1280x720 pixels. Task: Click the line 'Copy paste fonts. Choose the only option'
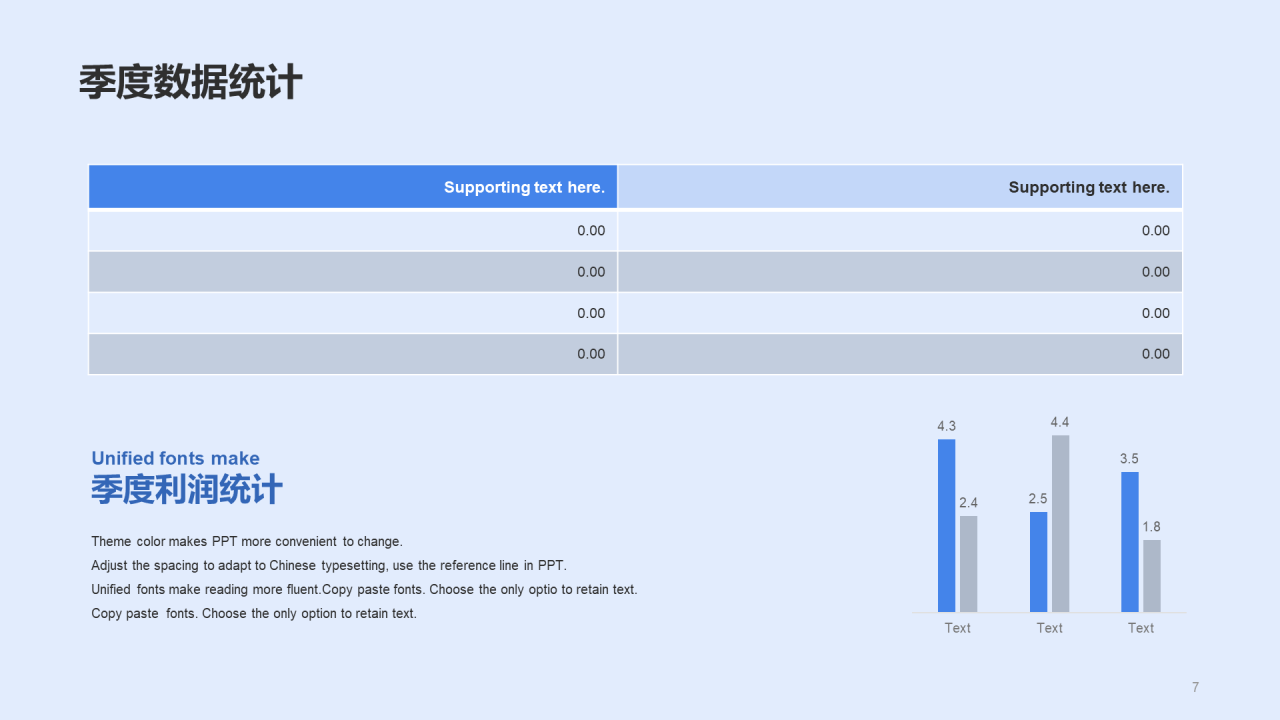coord(254,614)
